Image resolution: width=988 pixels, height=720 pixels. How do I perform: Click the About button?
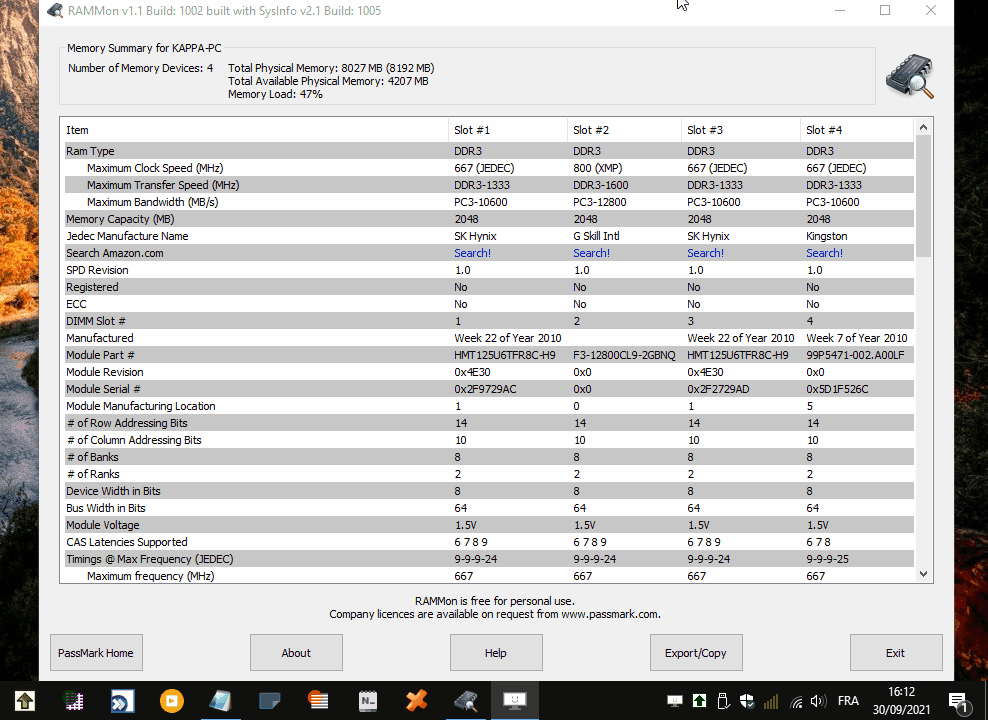[x=296, y=653]
